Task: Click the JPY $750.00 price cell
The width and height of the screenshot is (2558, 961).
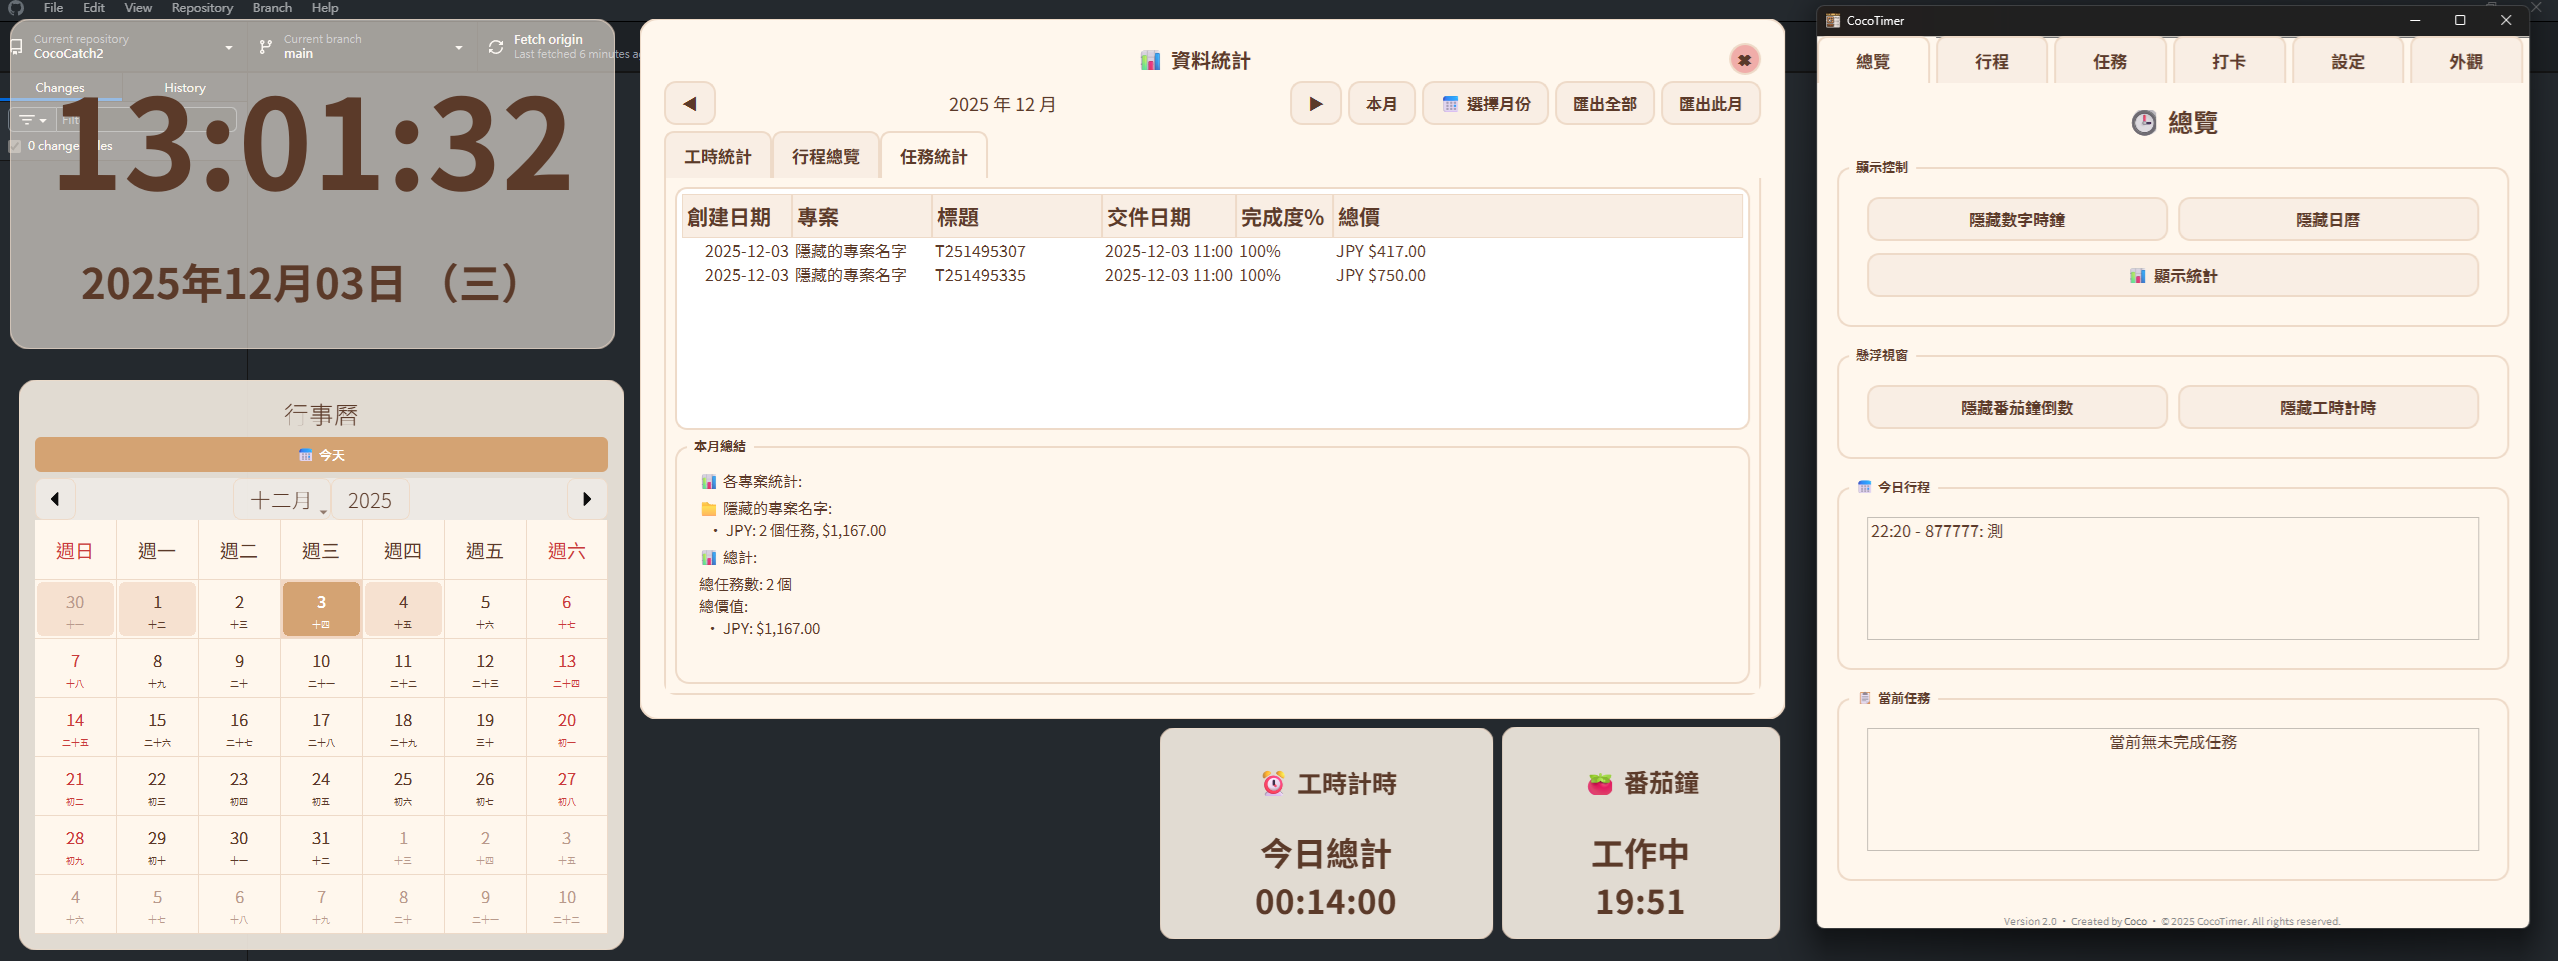Action: [x=1381, y=275]
